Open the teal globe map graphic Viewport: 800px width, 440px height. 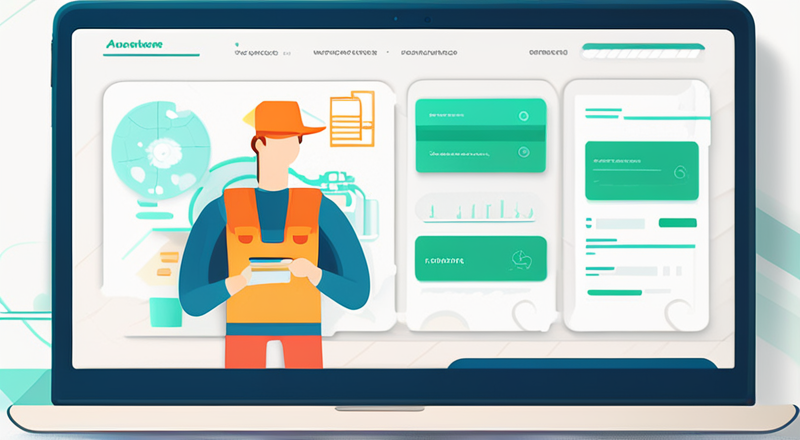coord(161,150)
